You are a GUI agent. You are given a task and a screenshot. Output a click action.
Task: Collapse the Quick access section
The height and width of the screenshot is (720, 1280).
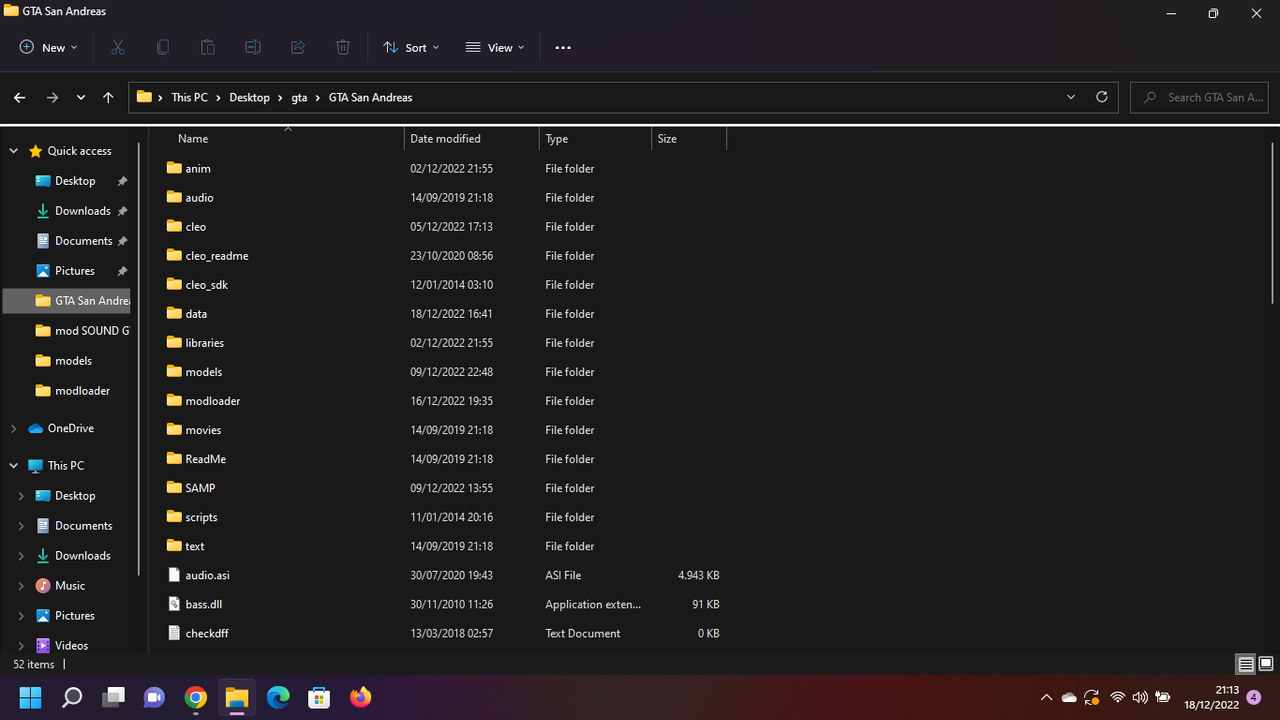click(14, 151)
